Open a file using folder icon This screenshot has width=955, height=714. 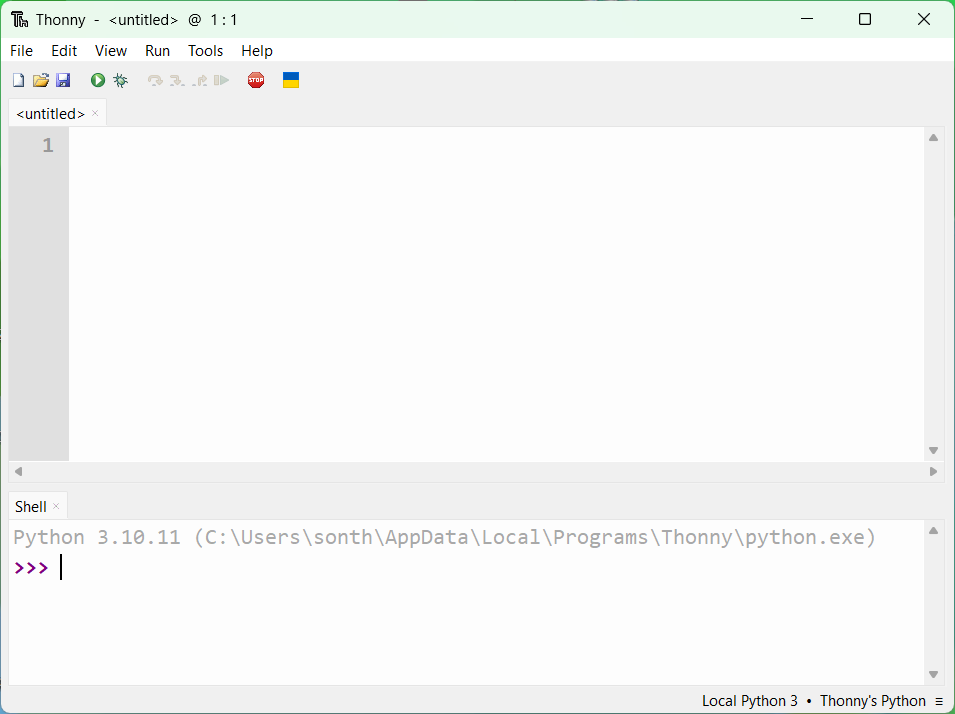[41, 80]
